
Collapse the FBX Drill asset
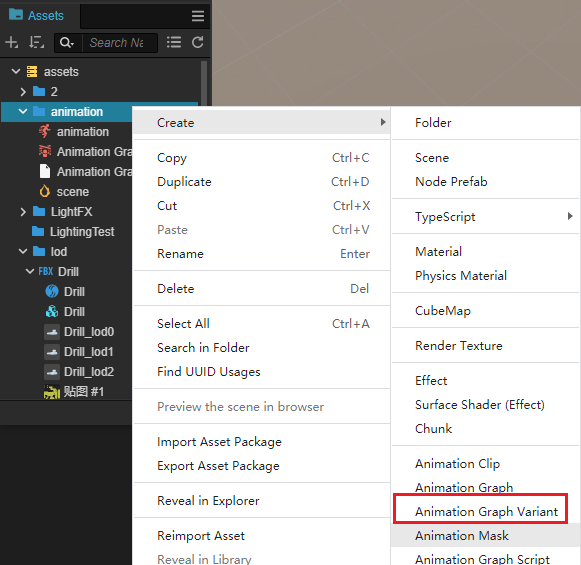[30, 272]
